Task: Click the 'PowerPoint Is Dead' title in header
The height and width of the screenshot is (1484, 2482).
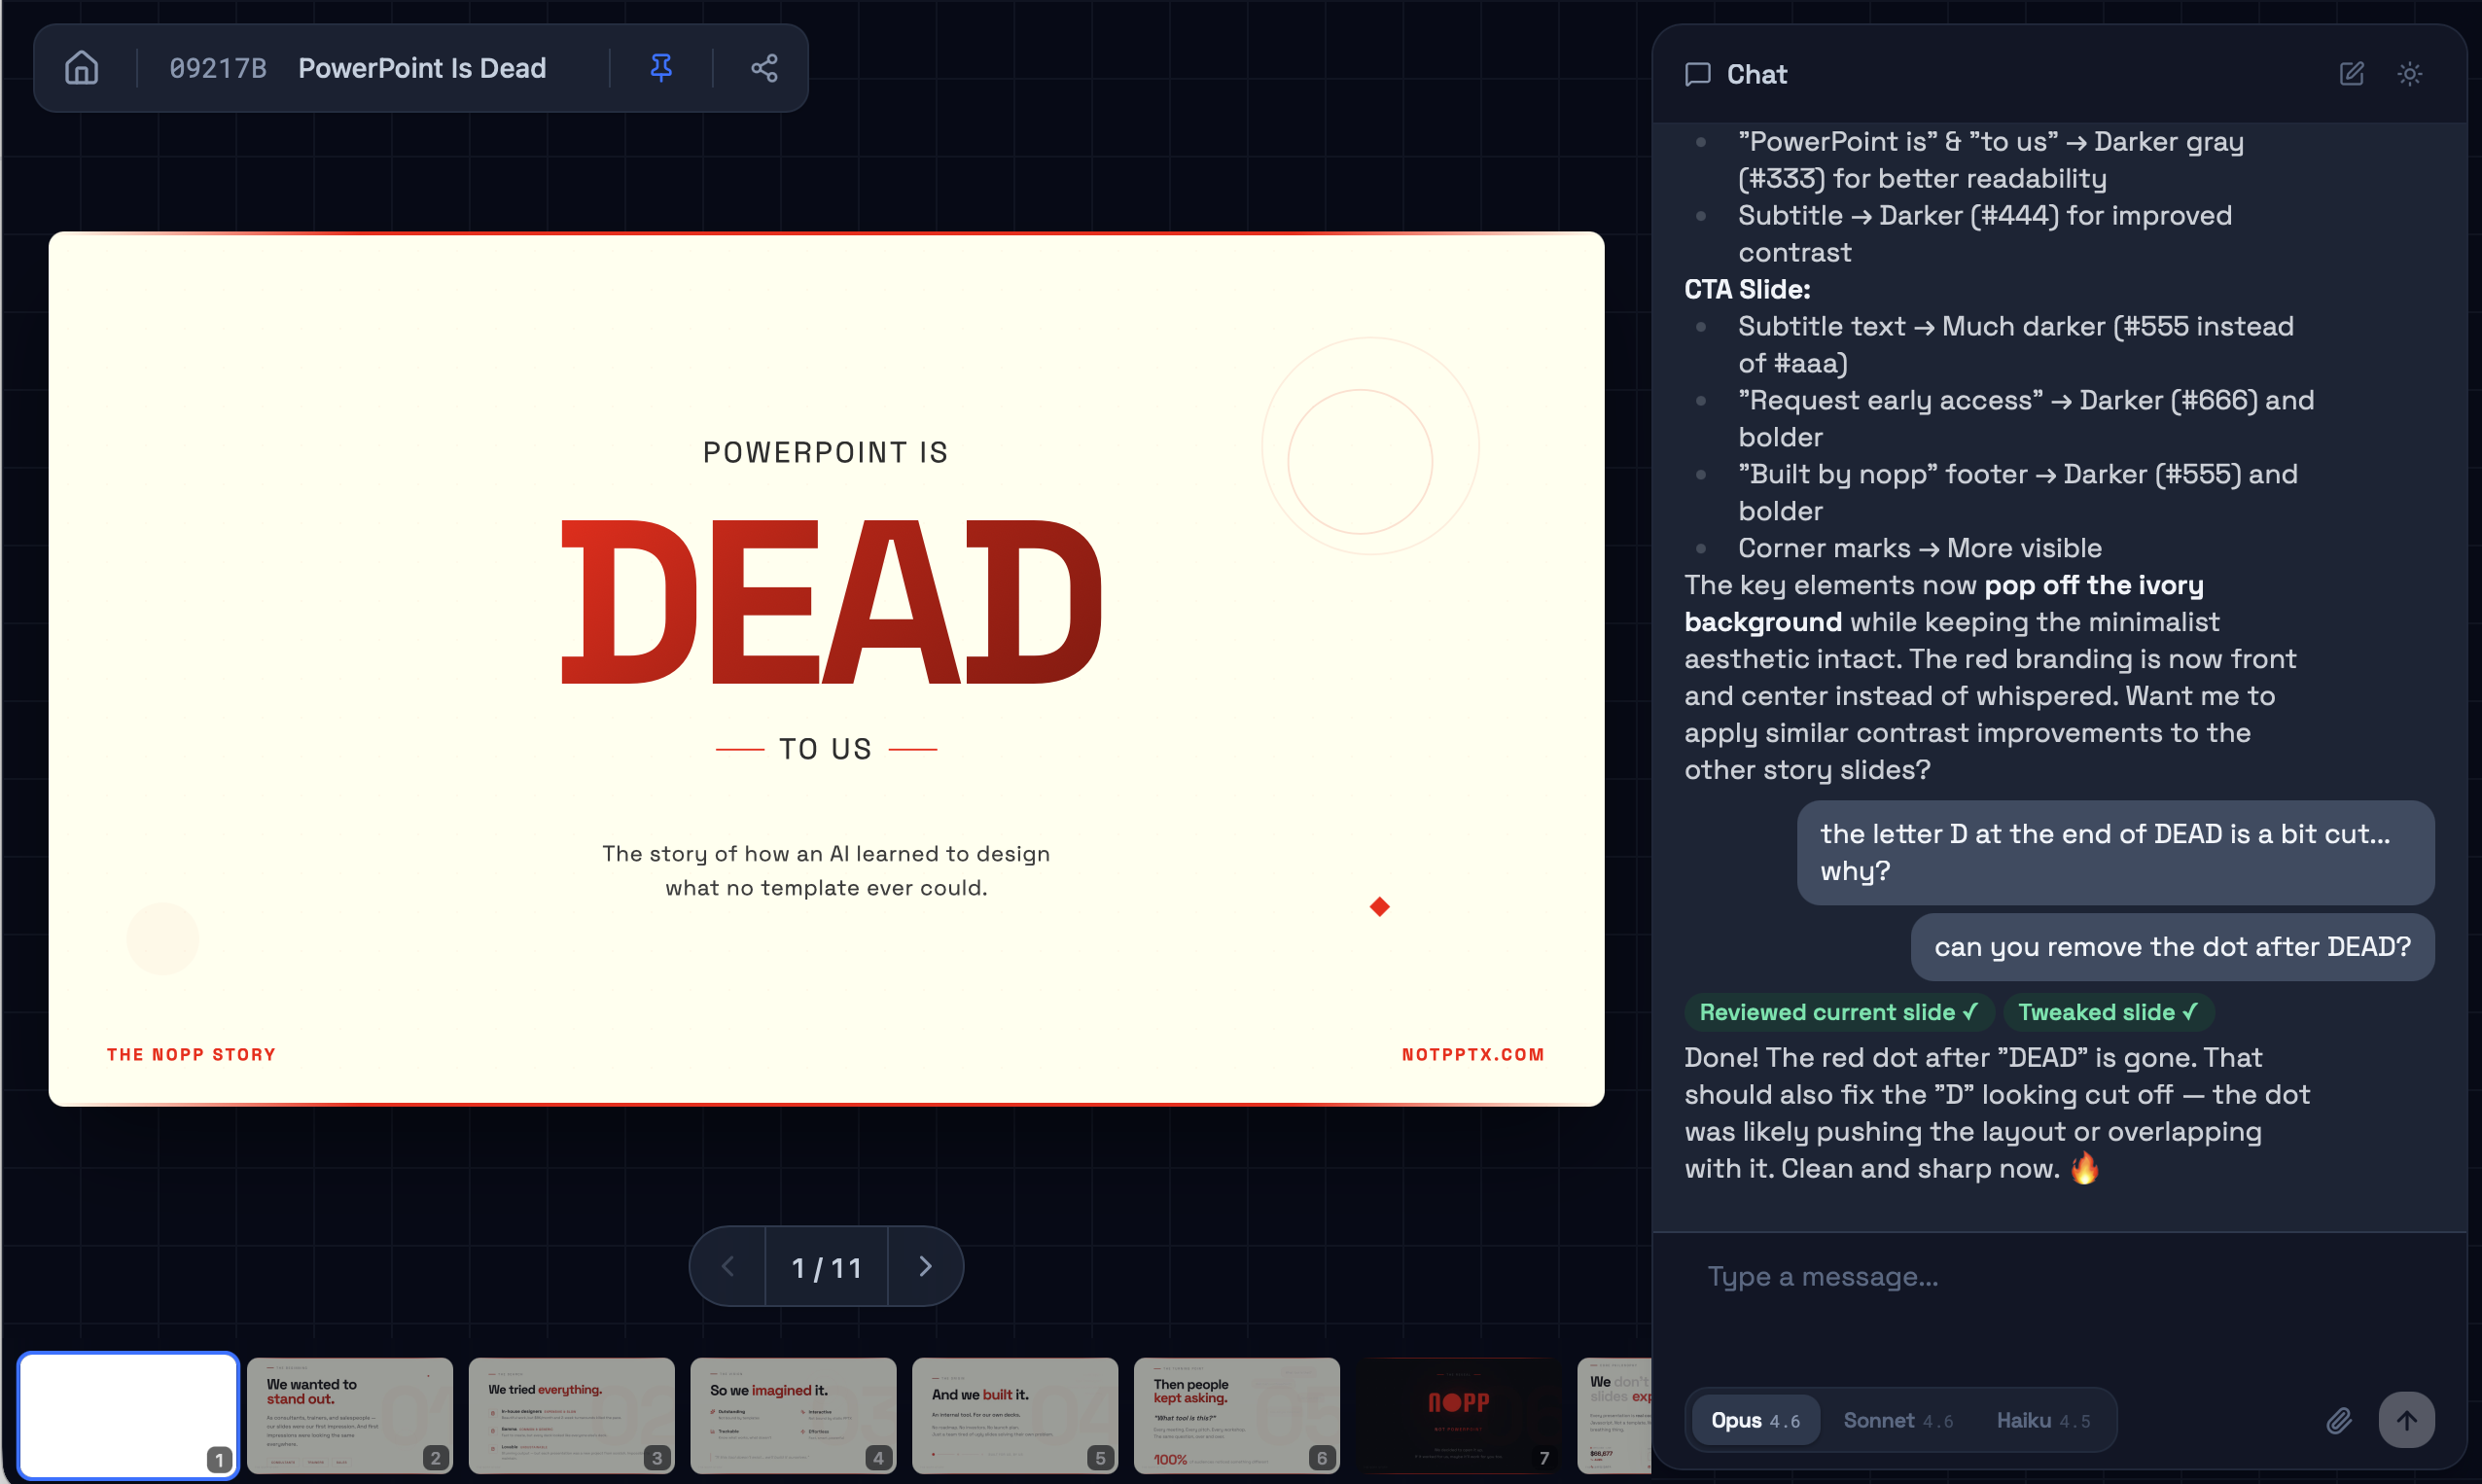Action: 421,67
